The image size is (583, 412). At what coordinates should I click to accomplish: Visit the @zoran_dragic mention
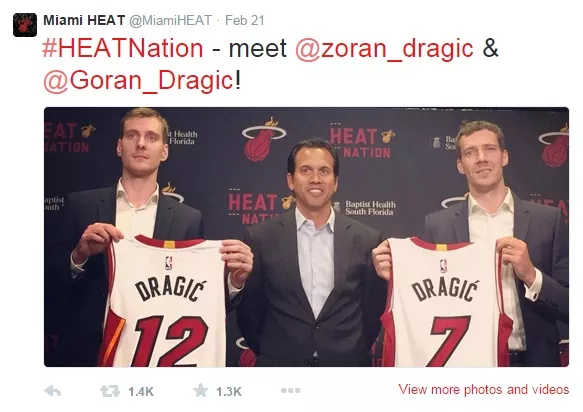[384, 49]
